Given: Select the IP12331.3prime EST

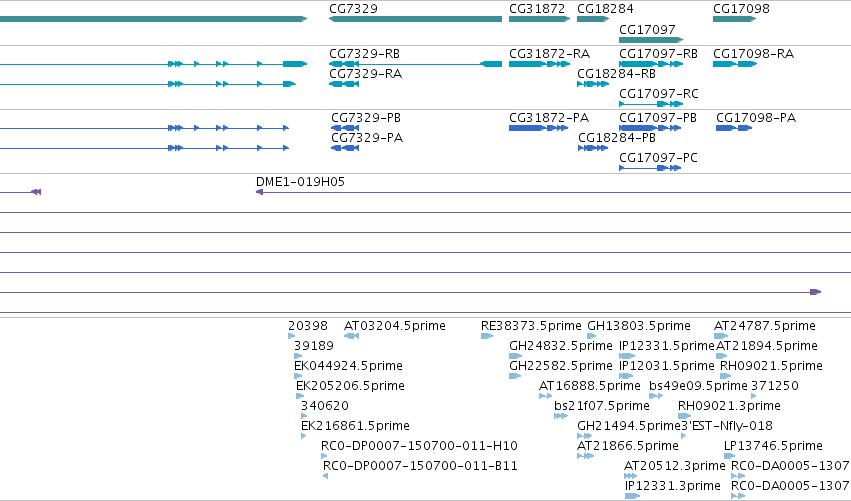Looking at the screenshot, I should (633, 496).
